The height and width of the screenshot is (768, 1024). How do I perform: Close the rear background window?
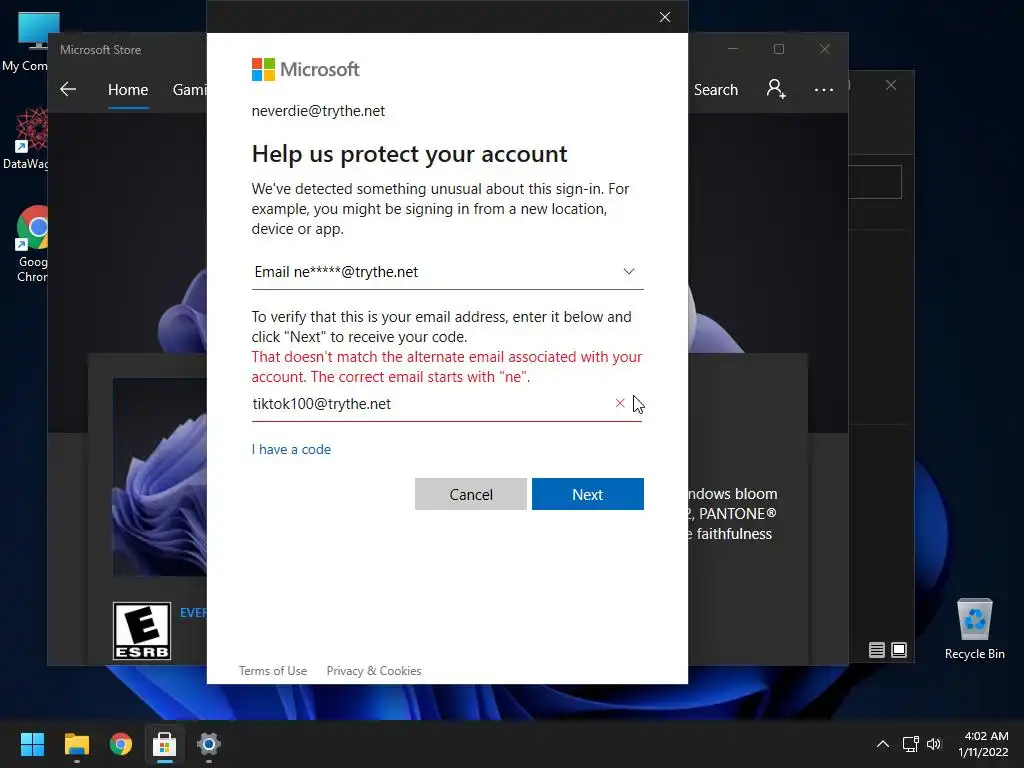click(x=891, y=86)
